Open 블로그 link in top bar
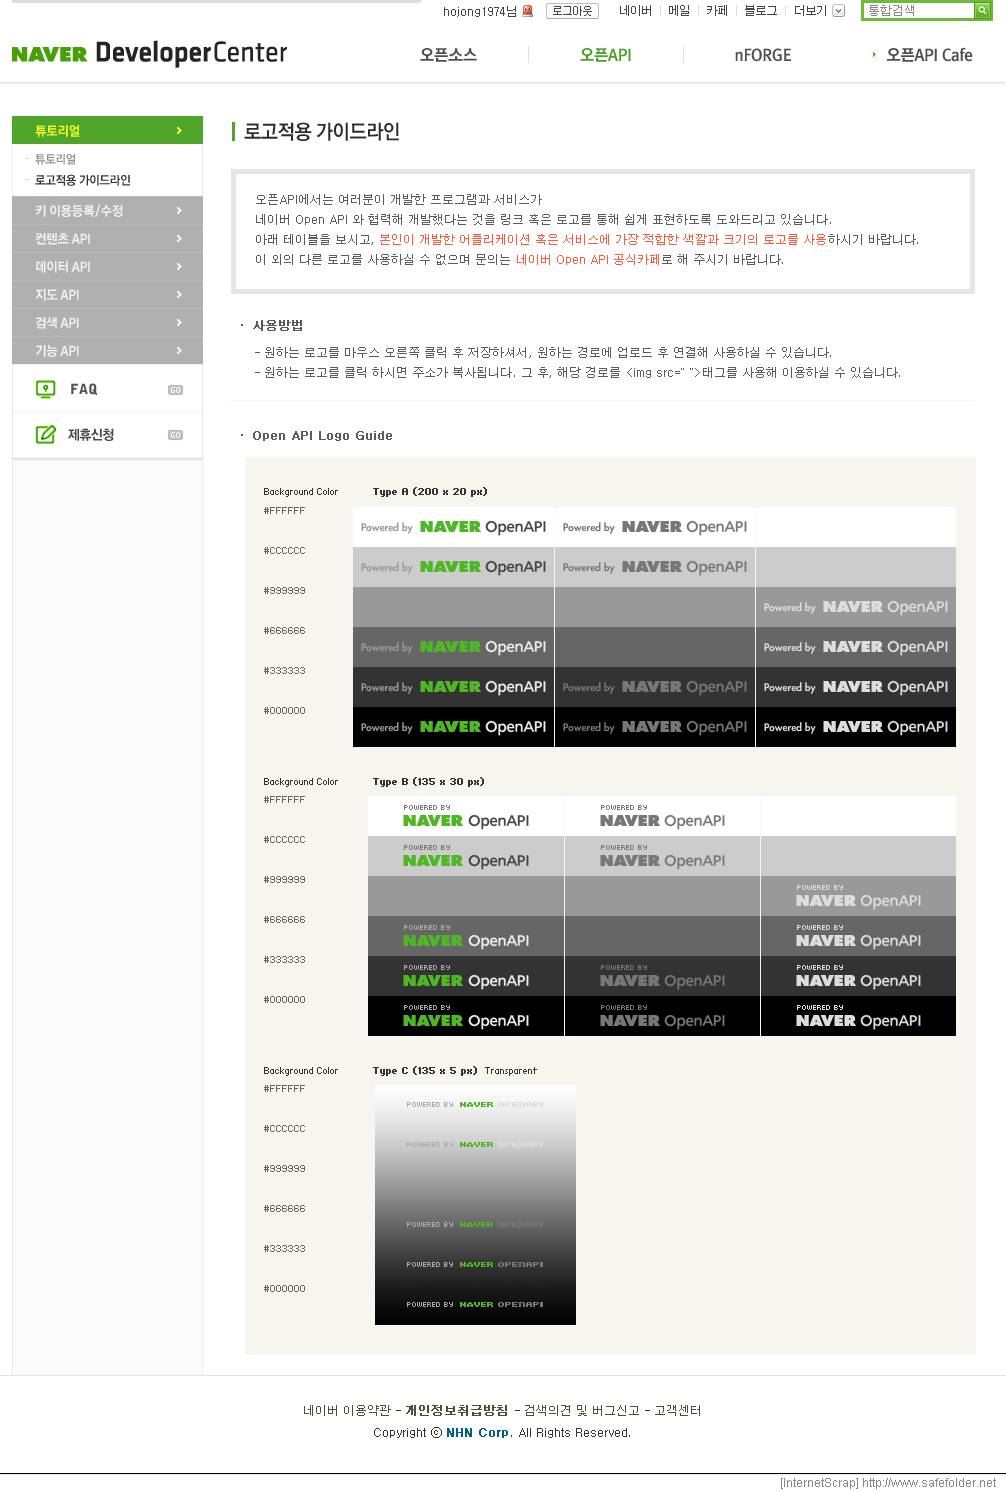This screenshot has height=1491, width=1006. (x=760, y=11)
